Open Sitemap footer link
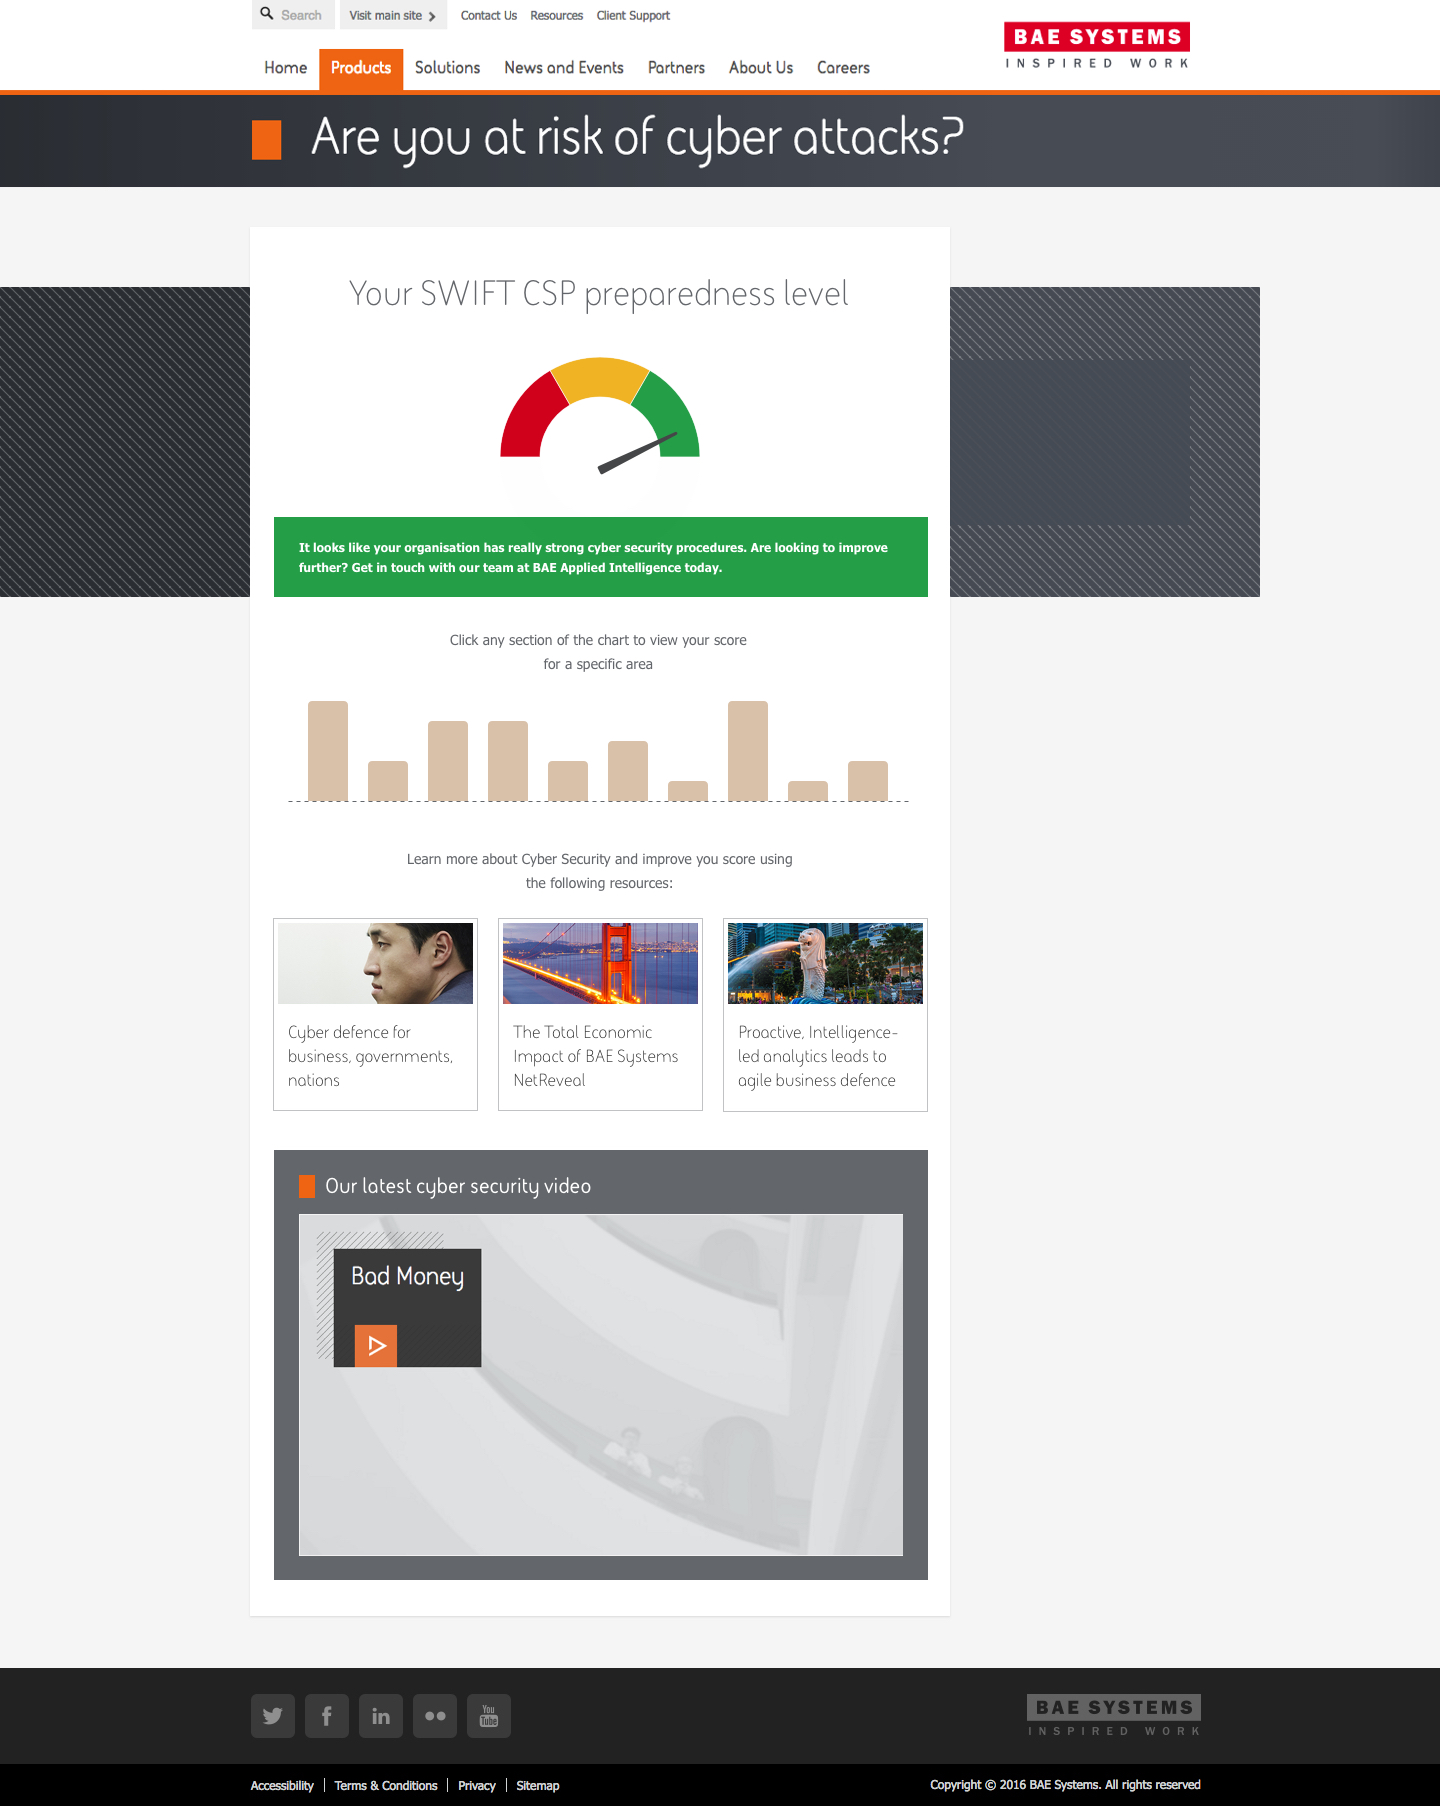 (538, 1785)
